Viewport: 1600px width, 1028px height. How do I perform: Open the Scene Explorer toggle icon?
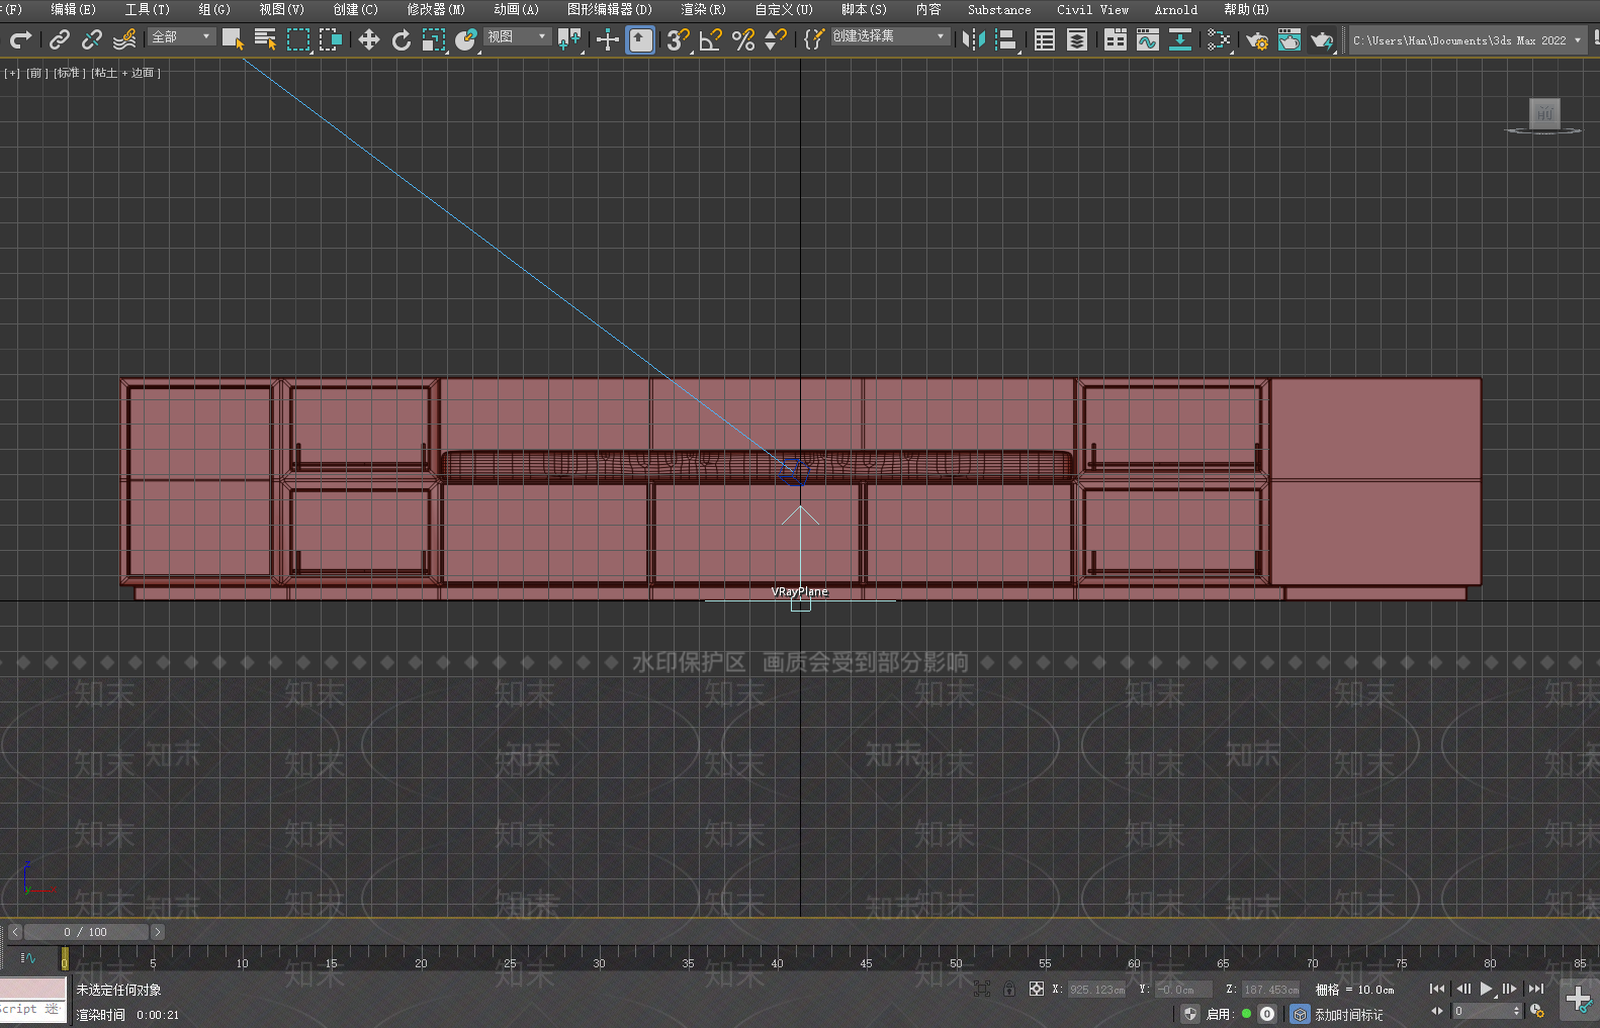[x=1044, y=40]
